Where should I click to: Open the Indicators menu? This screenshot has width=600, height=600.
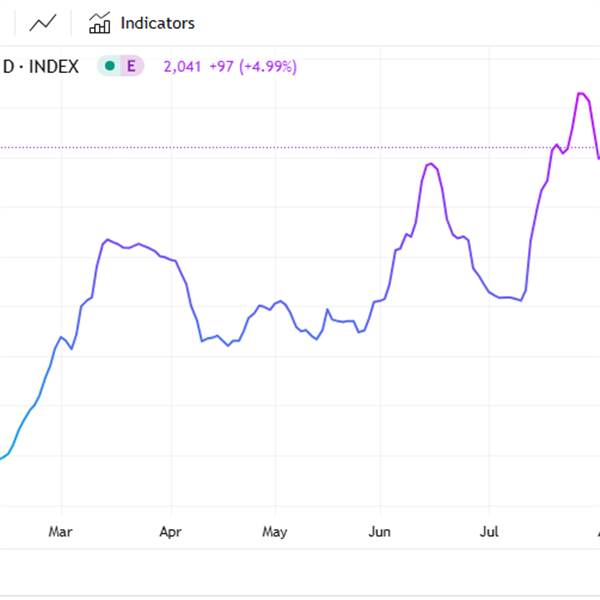(x=142, y=23)
